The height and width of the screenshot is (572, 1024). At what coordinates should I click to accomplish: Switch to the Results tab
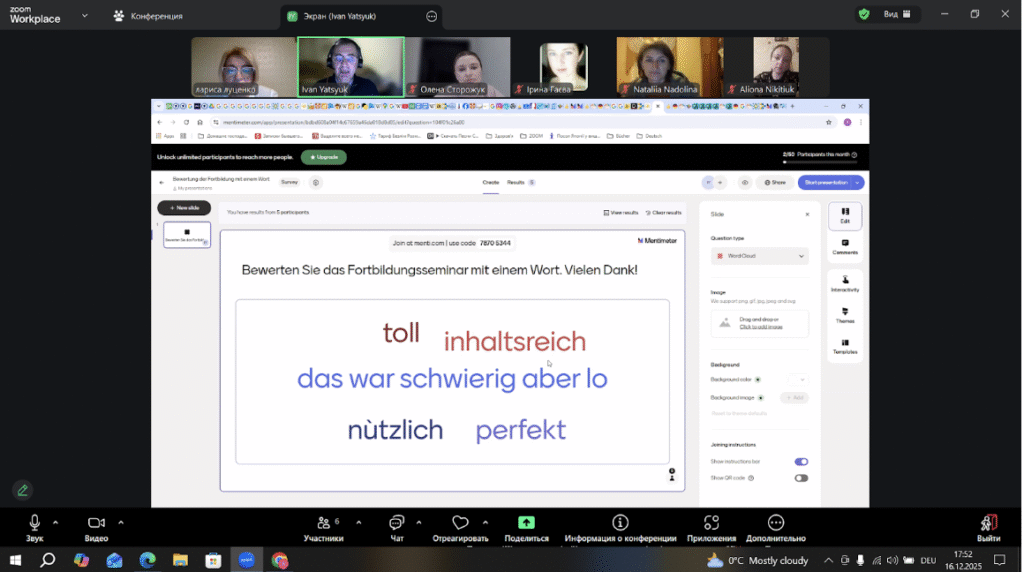[516, 183]
